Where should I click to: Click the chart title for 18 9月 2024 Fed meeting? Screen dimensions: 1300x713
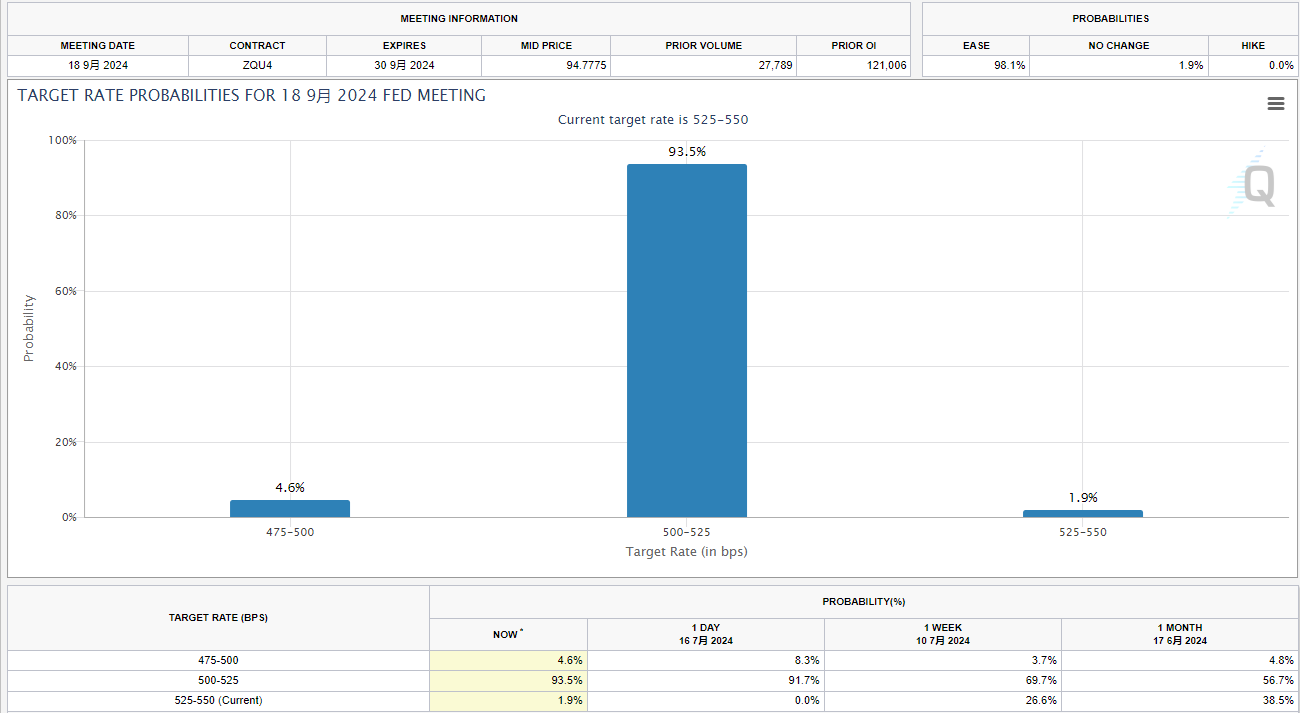point(252,96)
